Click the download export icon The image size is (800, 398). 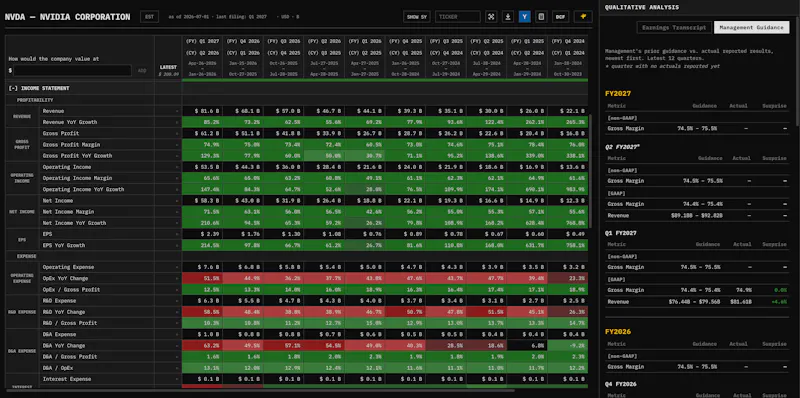(508, 17)
